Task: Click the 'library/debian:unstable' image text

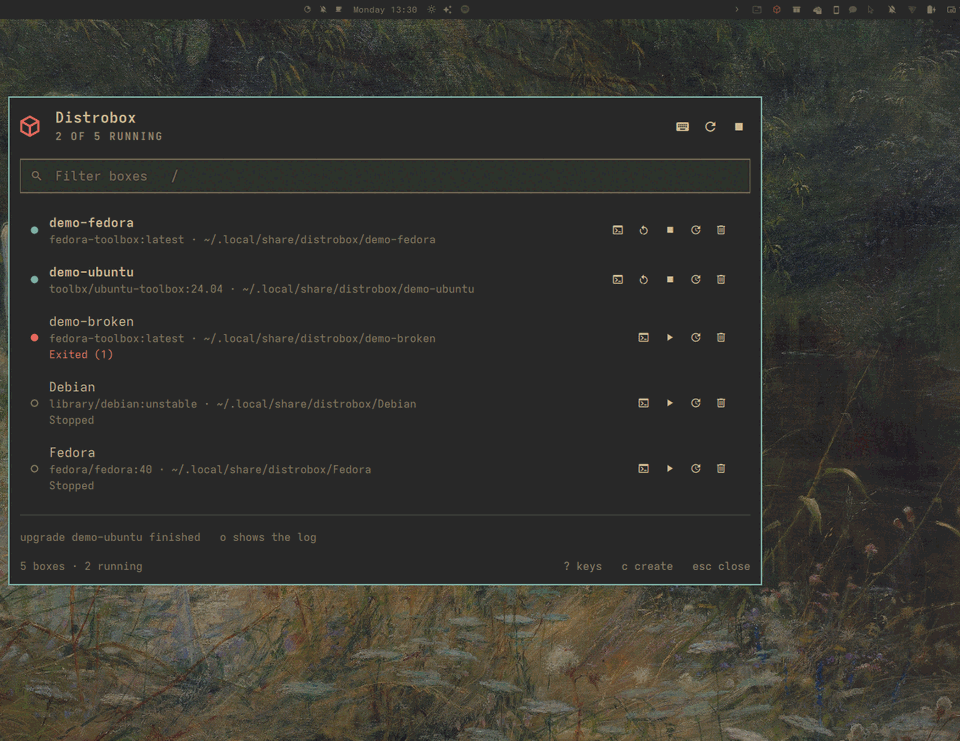Action: click(x=123, y=404)
